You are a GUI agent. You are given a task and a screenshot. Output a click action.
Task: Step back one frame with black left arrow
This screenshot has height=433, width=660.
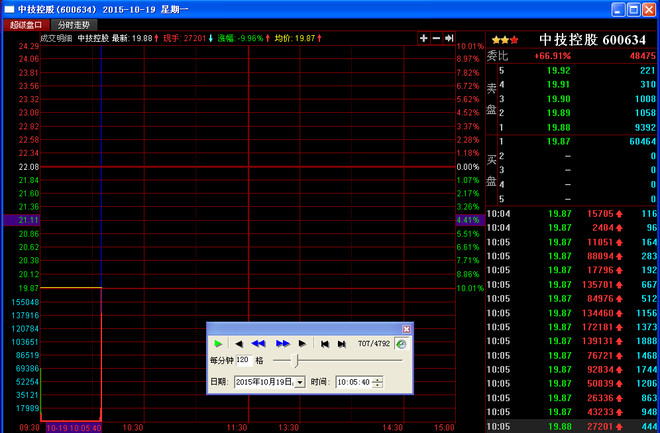tap(239, 343)
